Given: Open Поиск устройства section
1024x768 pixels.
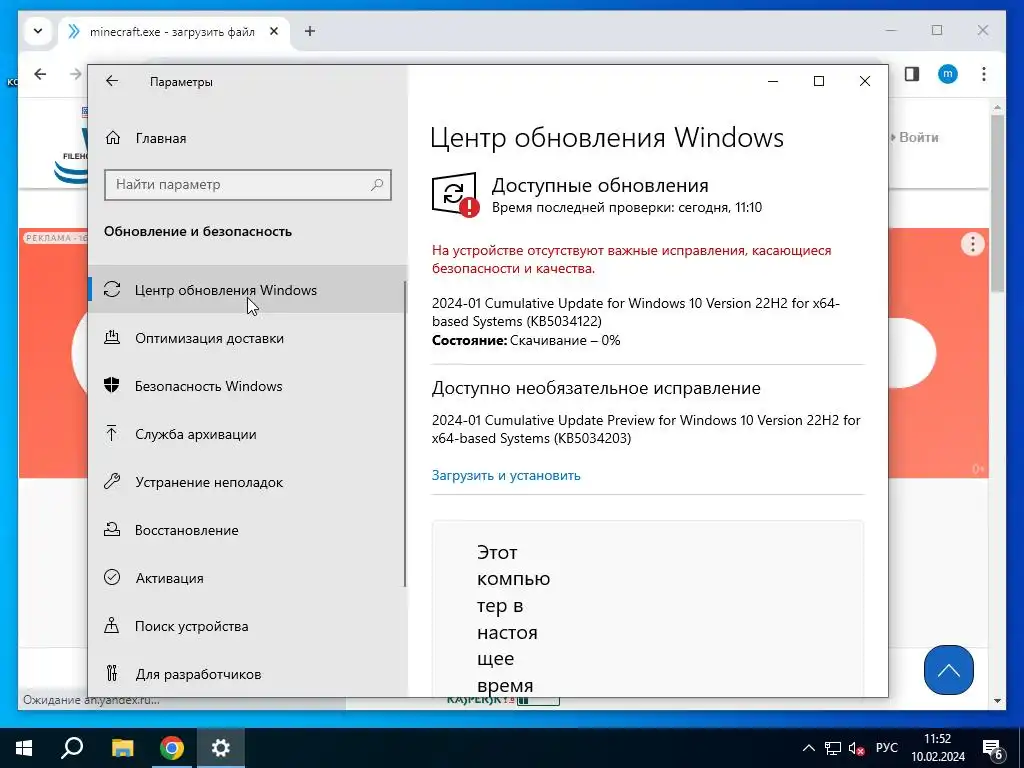Looking at the screenshot, I should point(247,626).
